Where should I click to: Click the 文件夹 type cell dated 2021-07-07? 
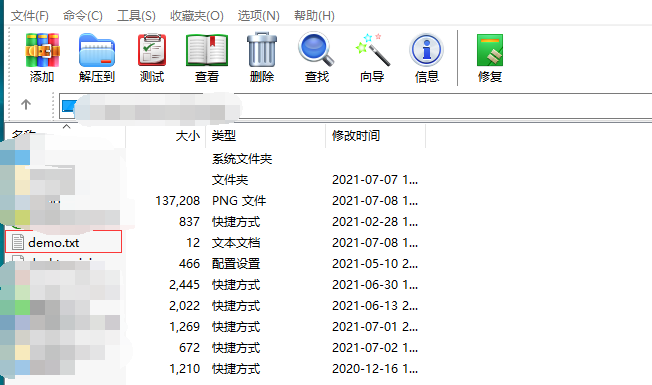[x=230, y=180]
